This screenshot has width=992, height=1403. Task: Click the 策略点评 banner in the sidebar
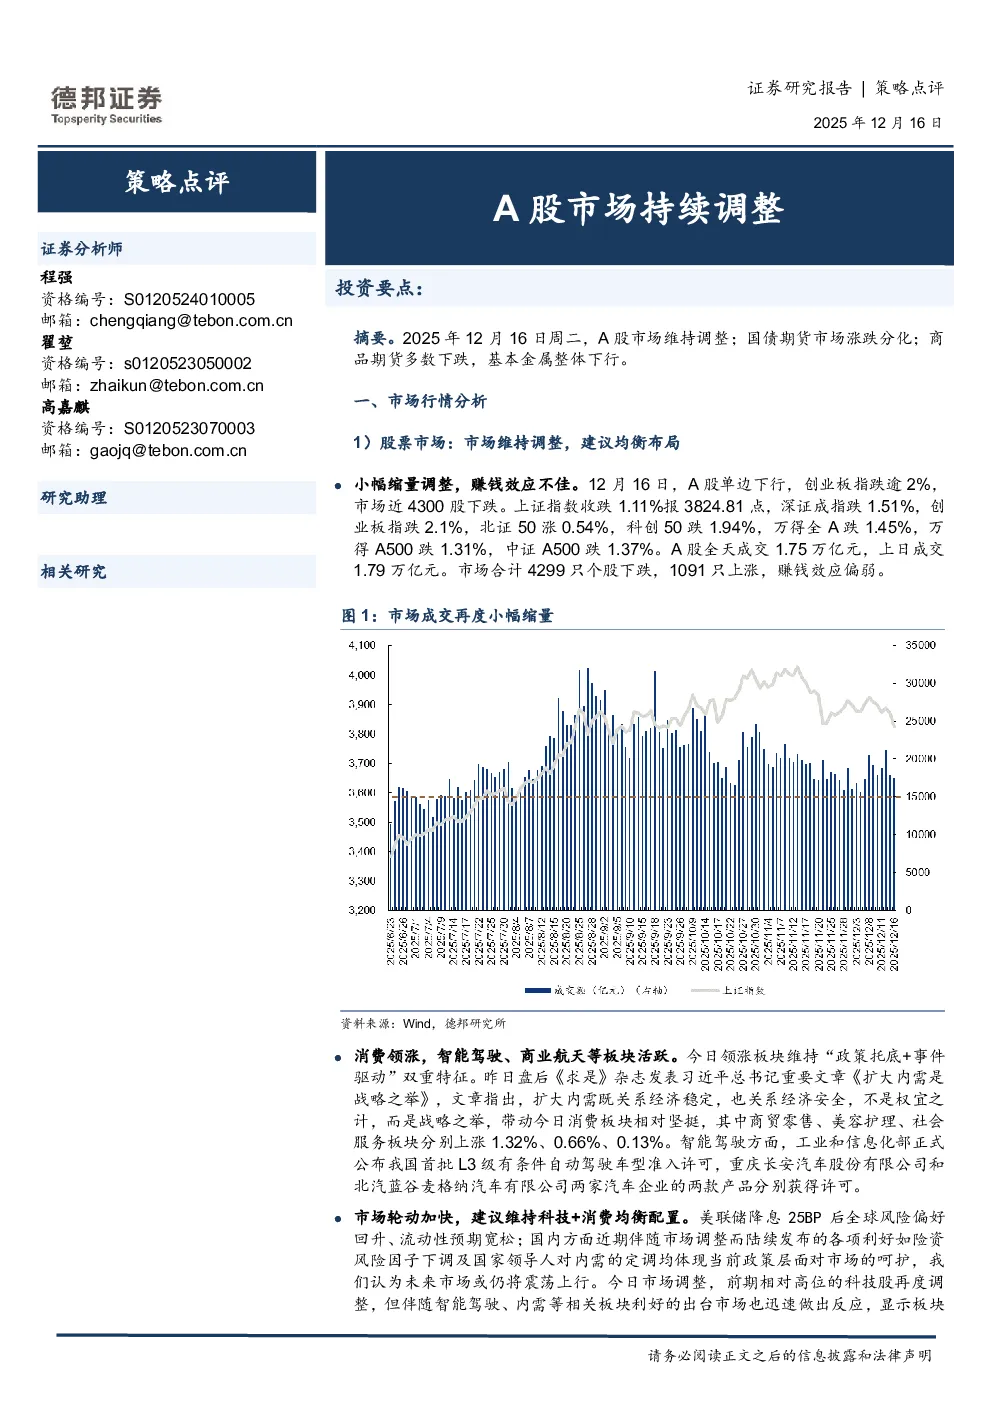pos(177,181)
